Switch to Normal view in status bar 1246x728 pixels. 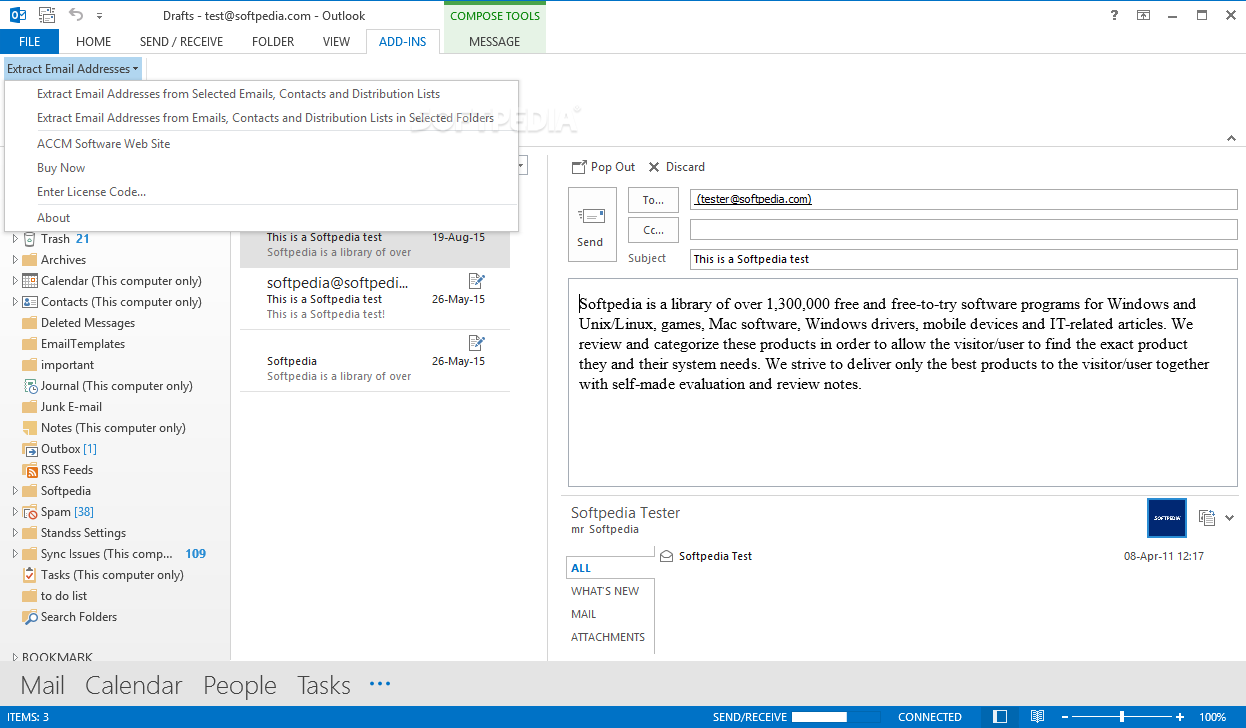pyautogui.click(x=1000, y=717)
